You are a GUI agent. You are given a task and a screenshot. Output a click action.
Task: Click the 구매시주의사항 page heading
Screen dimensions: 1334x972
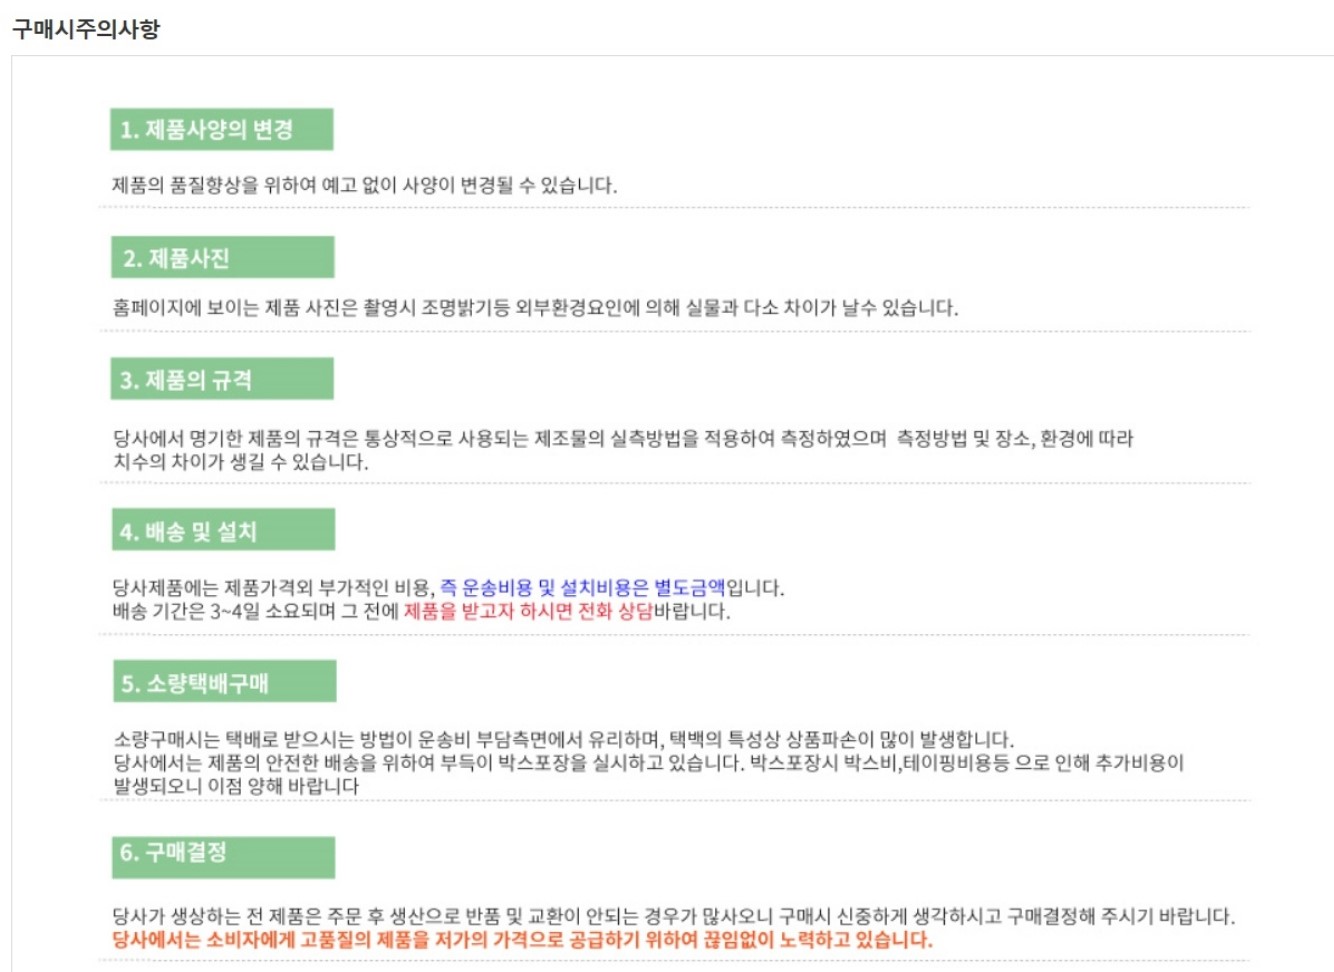86,29
